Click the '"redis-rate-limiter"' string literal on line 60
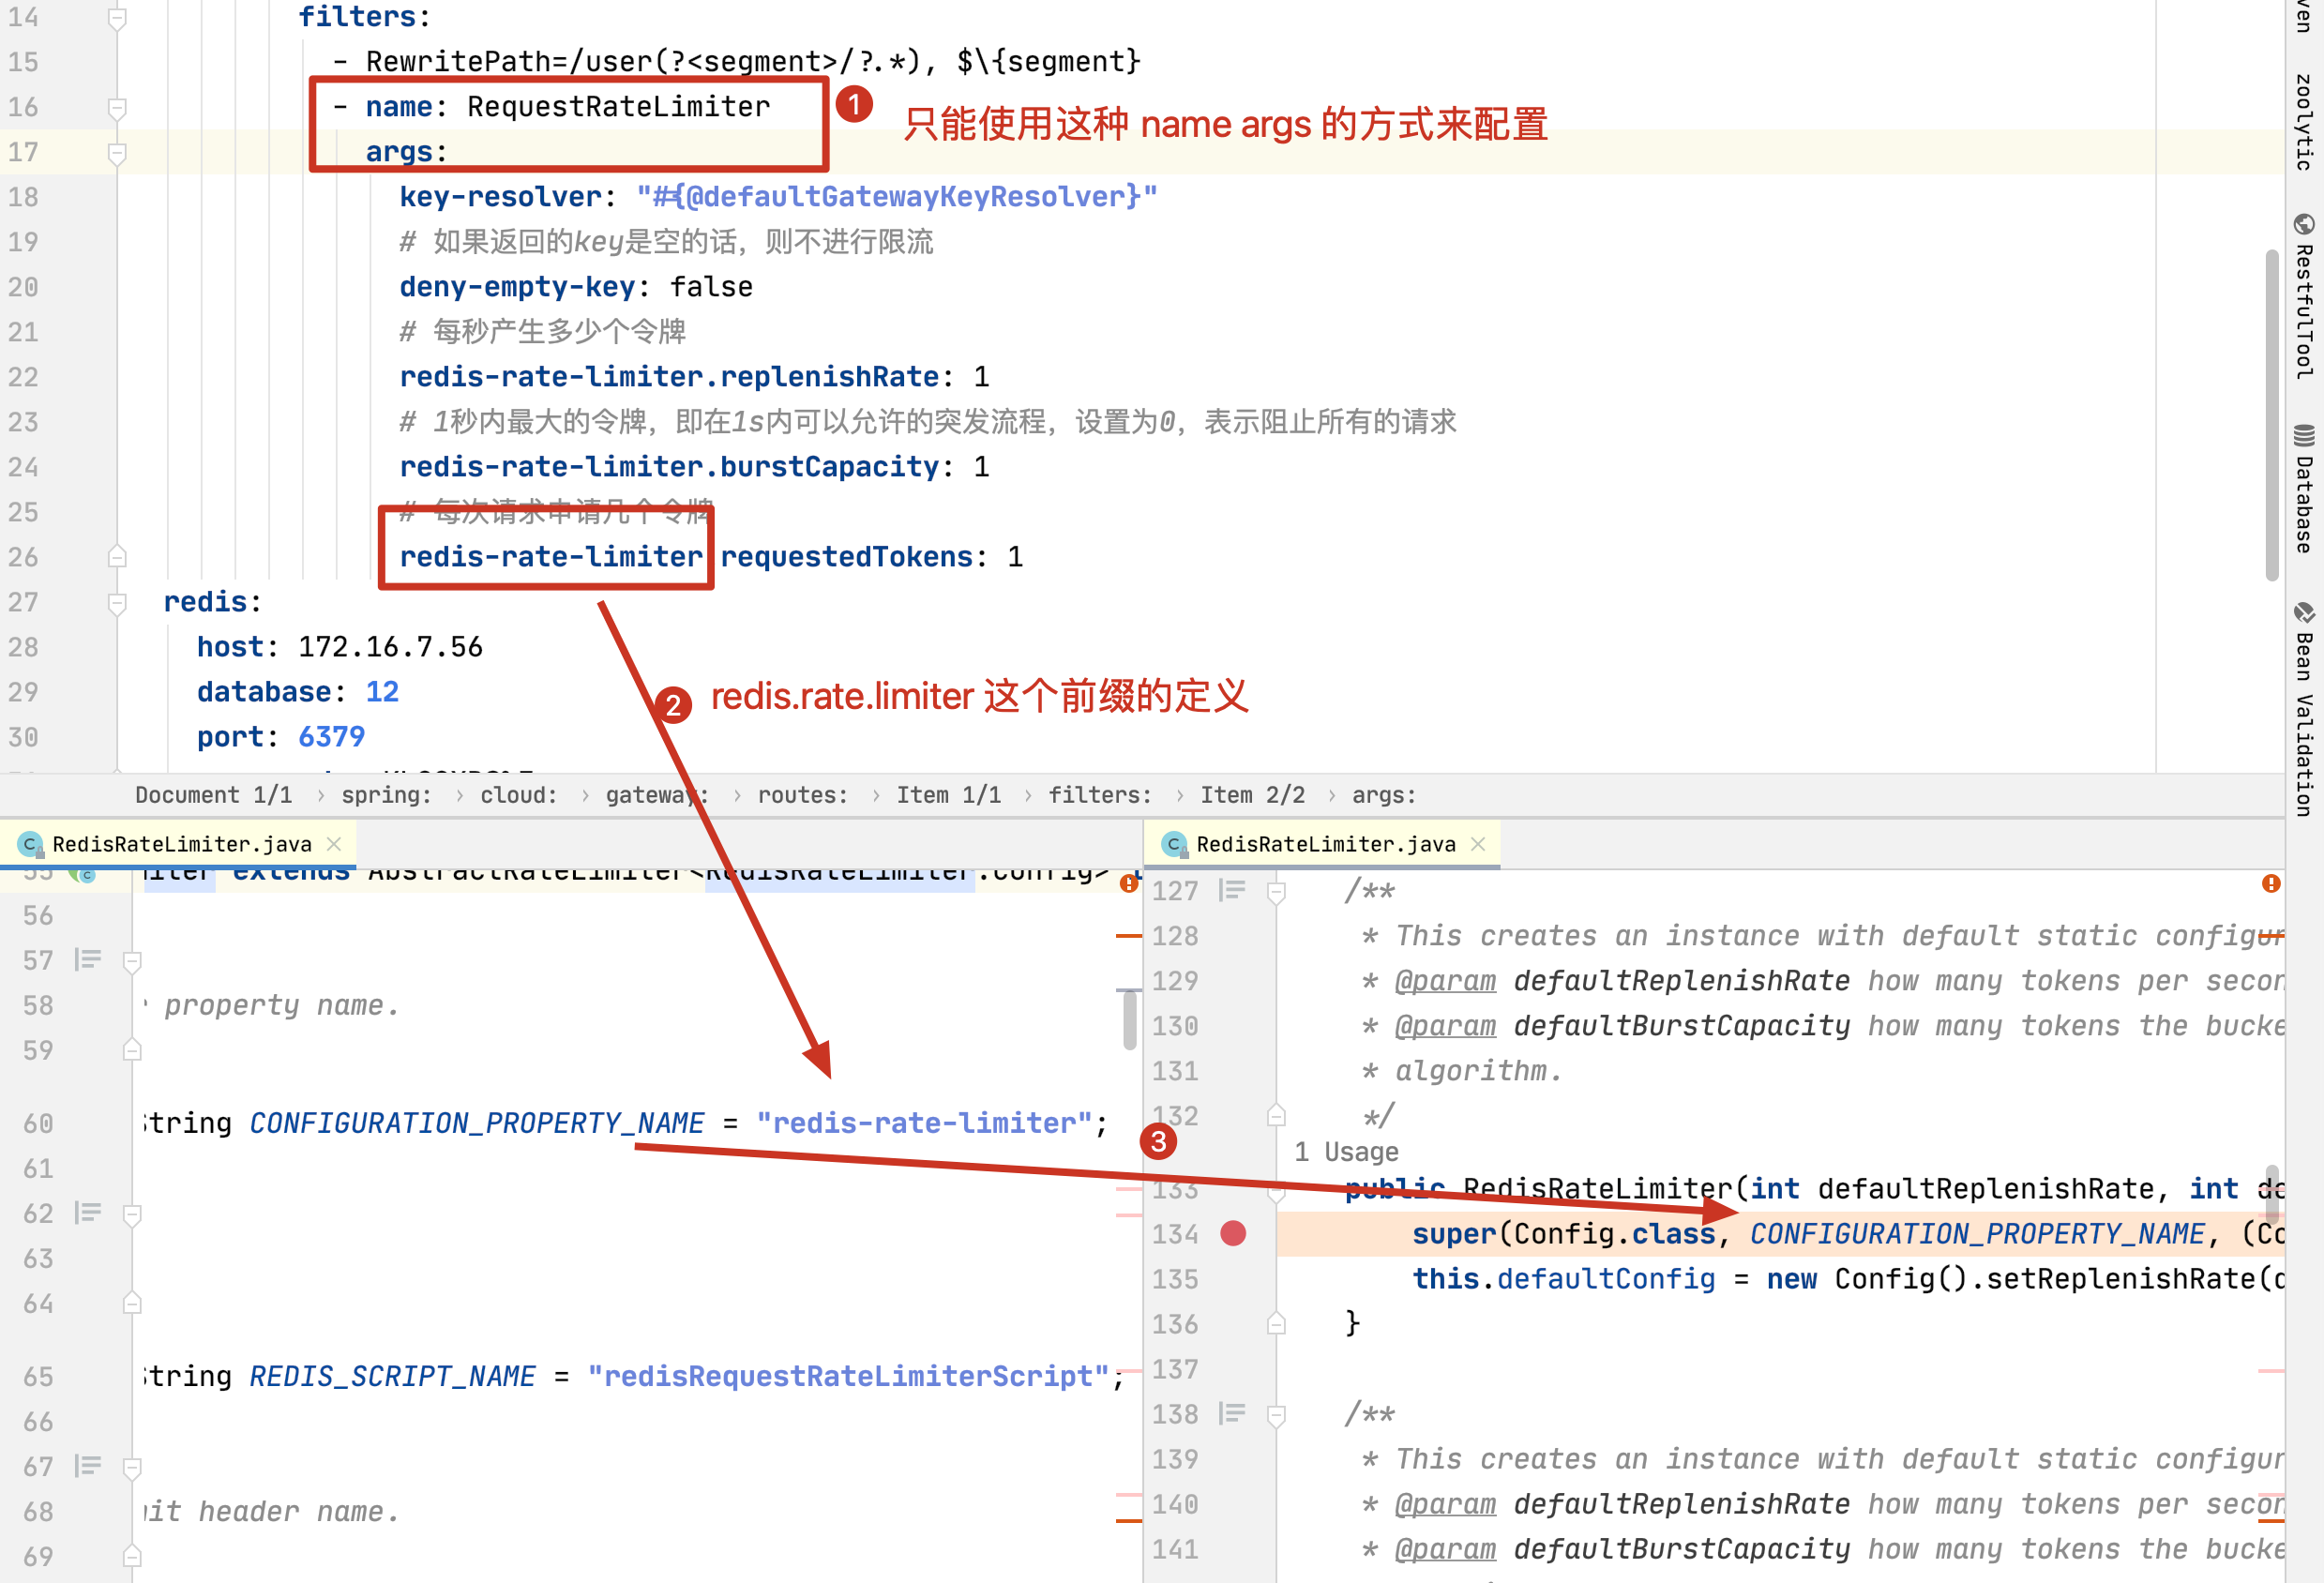Image resolution: width=2324 pixels, height=1583 pixels. click(x=924, y=1123)
